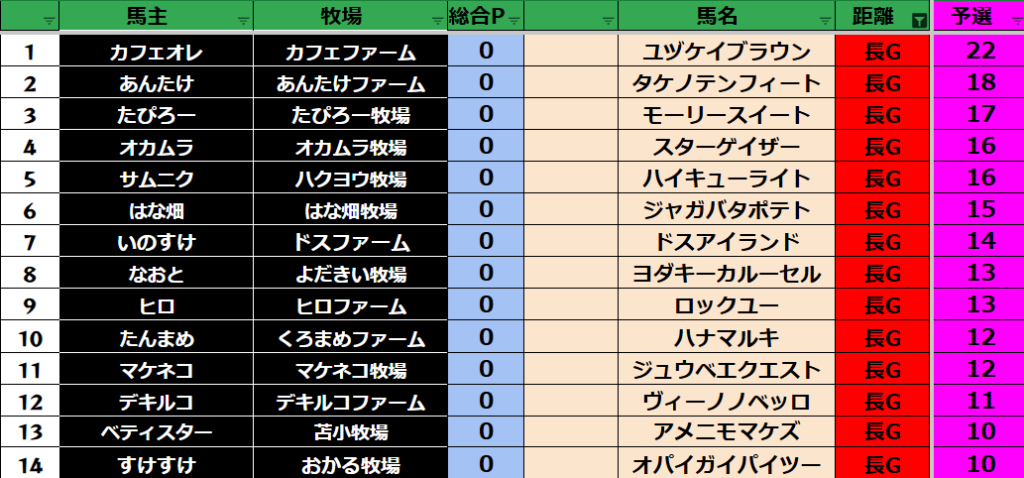Click the red 長G cell in row 4
Viewport: 1024px width, 478px height.
tap(883, 147)
